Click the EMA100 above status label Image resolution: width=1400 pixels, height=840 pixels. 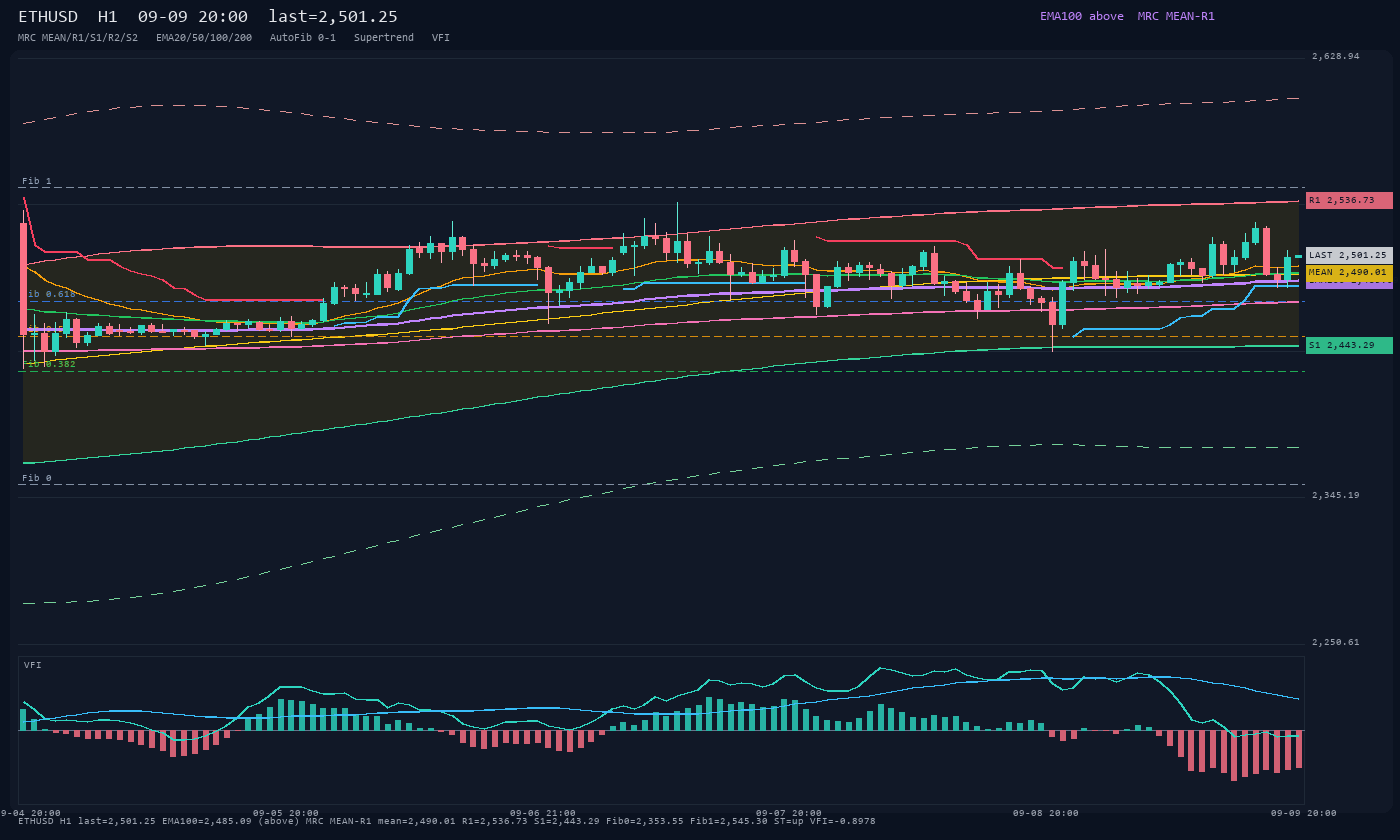coord(1081,16)
